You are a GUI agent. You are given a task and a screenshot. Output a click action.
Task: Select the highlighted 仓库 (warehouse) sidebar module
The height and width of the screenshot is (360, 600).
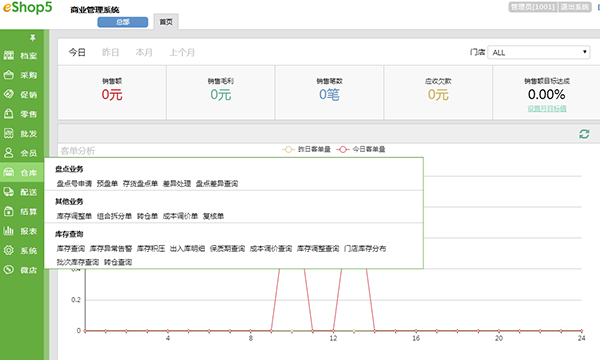coord(21,173)
